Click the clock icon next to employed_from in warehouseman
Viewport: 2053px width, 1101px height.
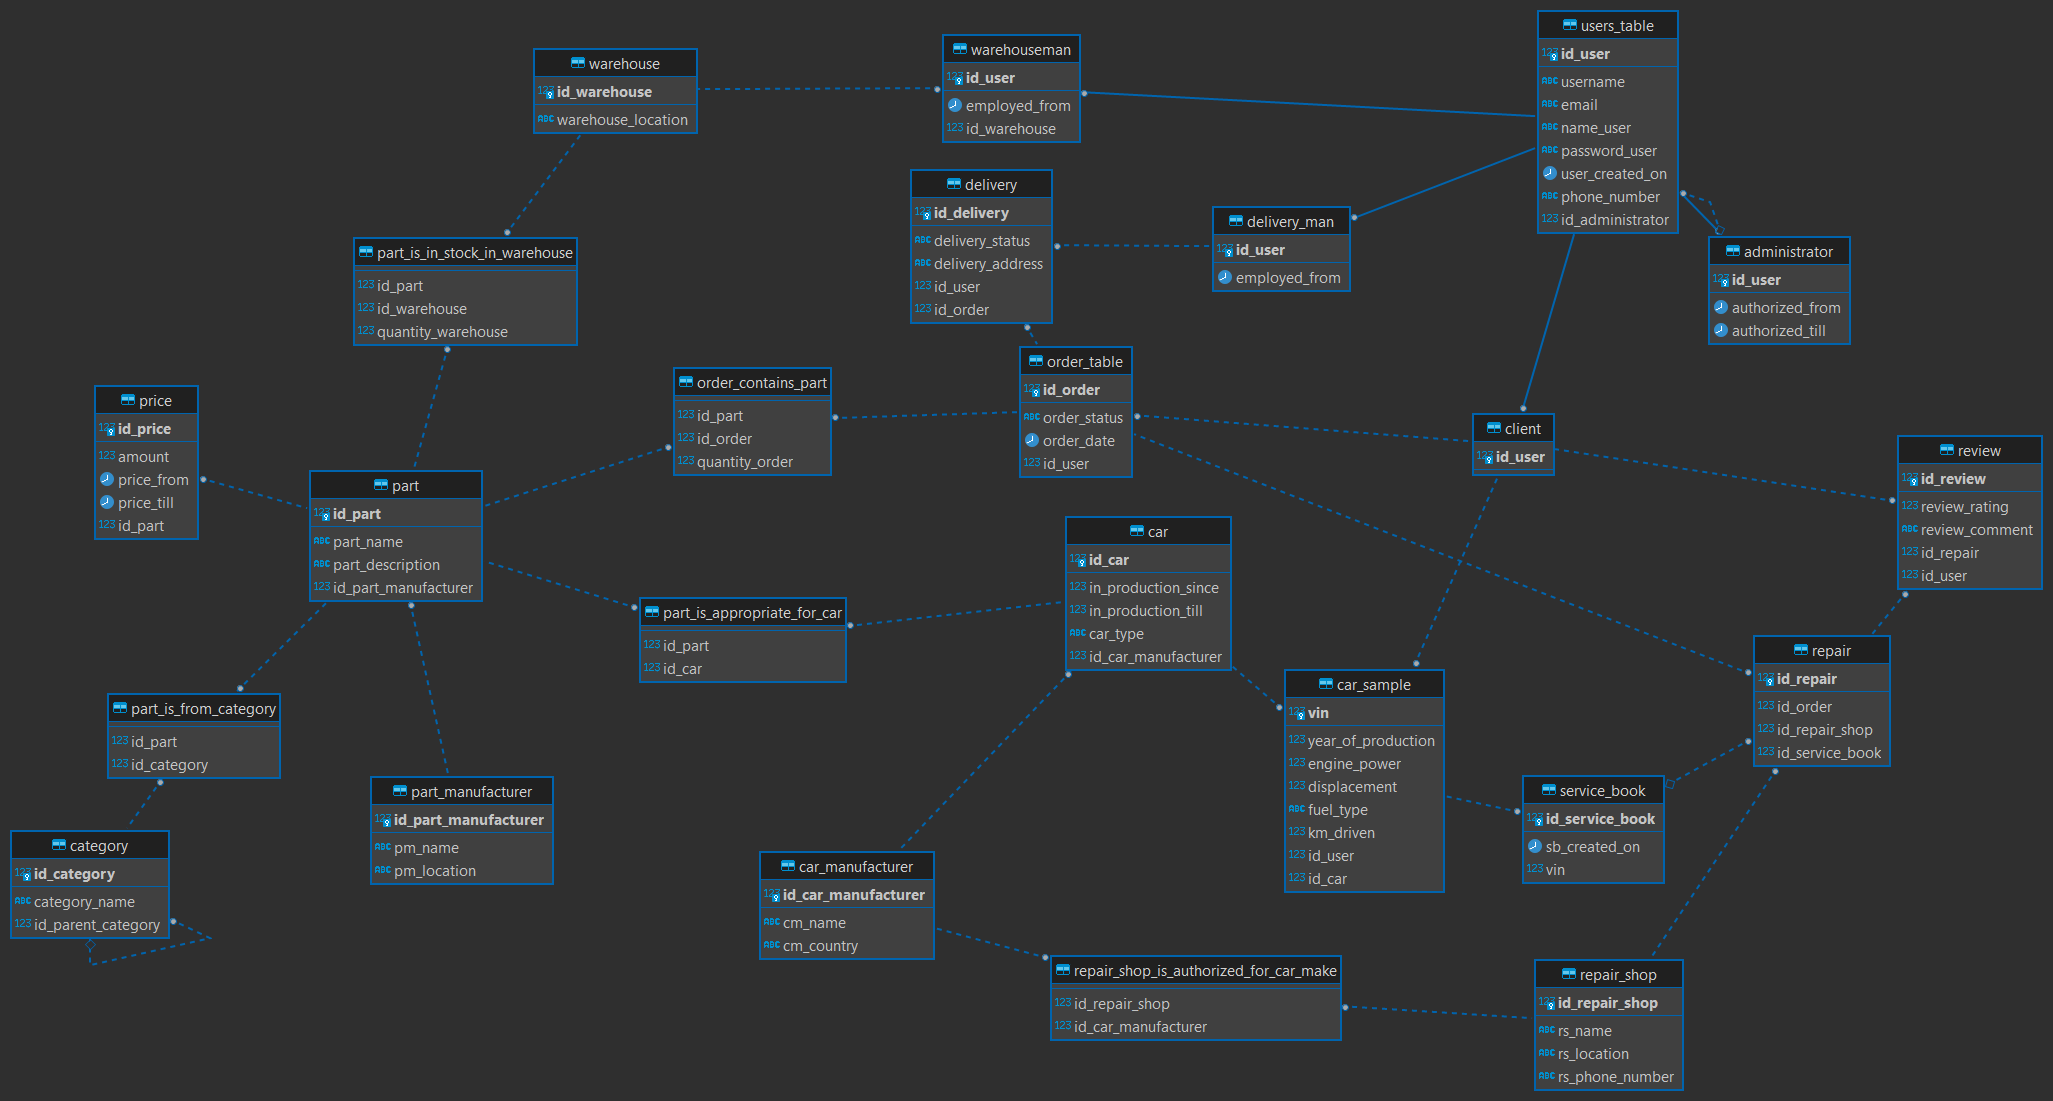coord(954,105)
